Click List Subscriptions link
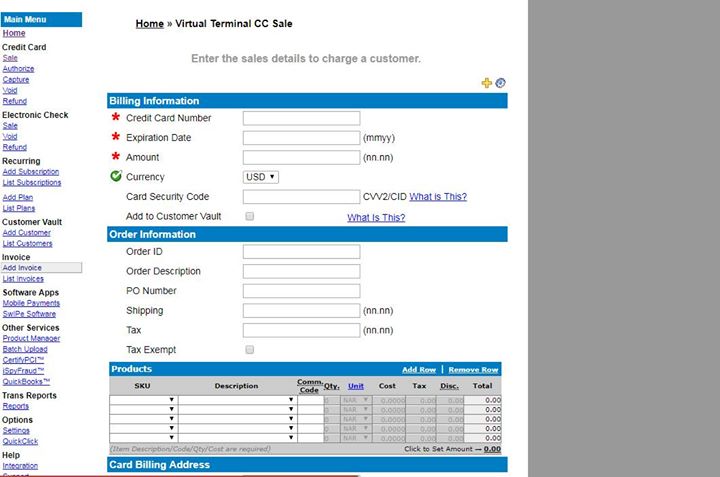The height and width of the screenshot is (477, 720). [x=32, y=183]
